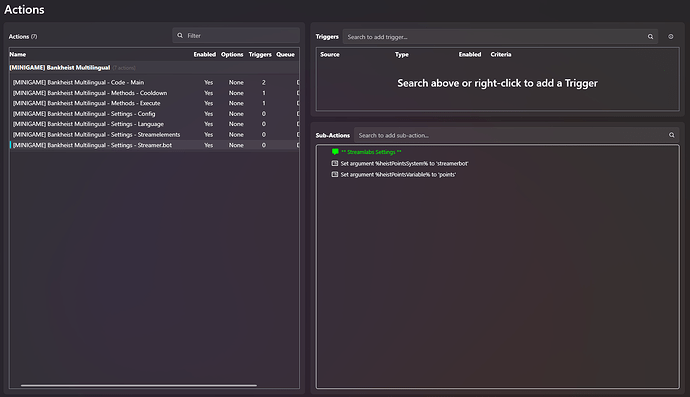Select the Methods - Cooldown action

coord(154,93)
